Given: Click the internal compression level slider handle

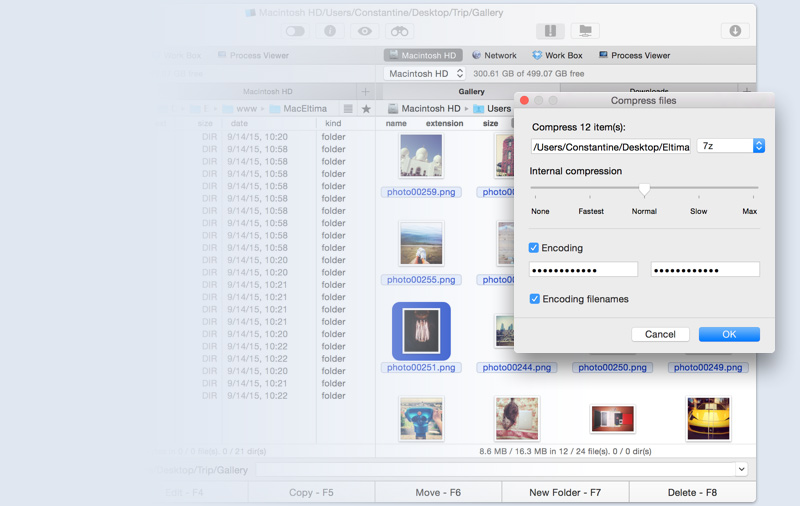Looking at the screenshot, I should pyautogui.click(x=644, y=189).
